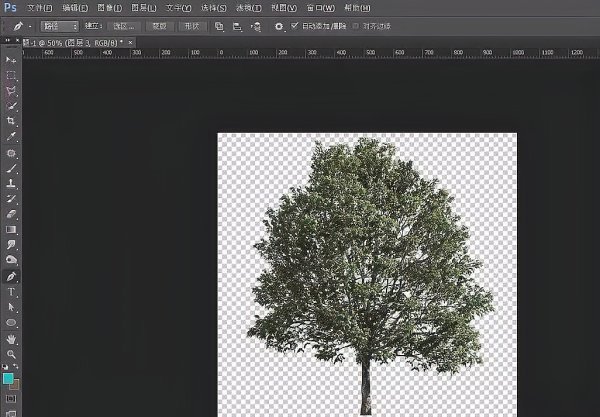Click the cyan foreground color swatch
Viewport: 600px width, 417px height.
(x=8, y=378)
